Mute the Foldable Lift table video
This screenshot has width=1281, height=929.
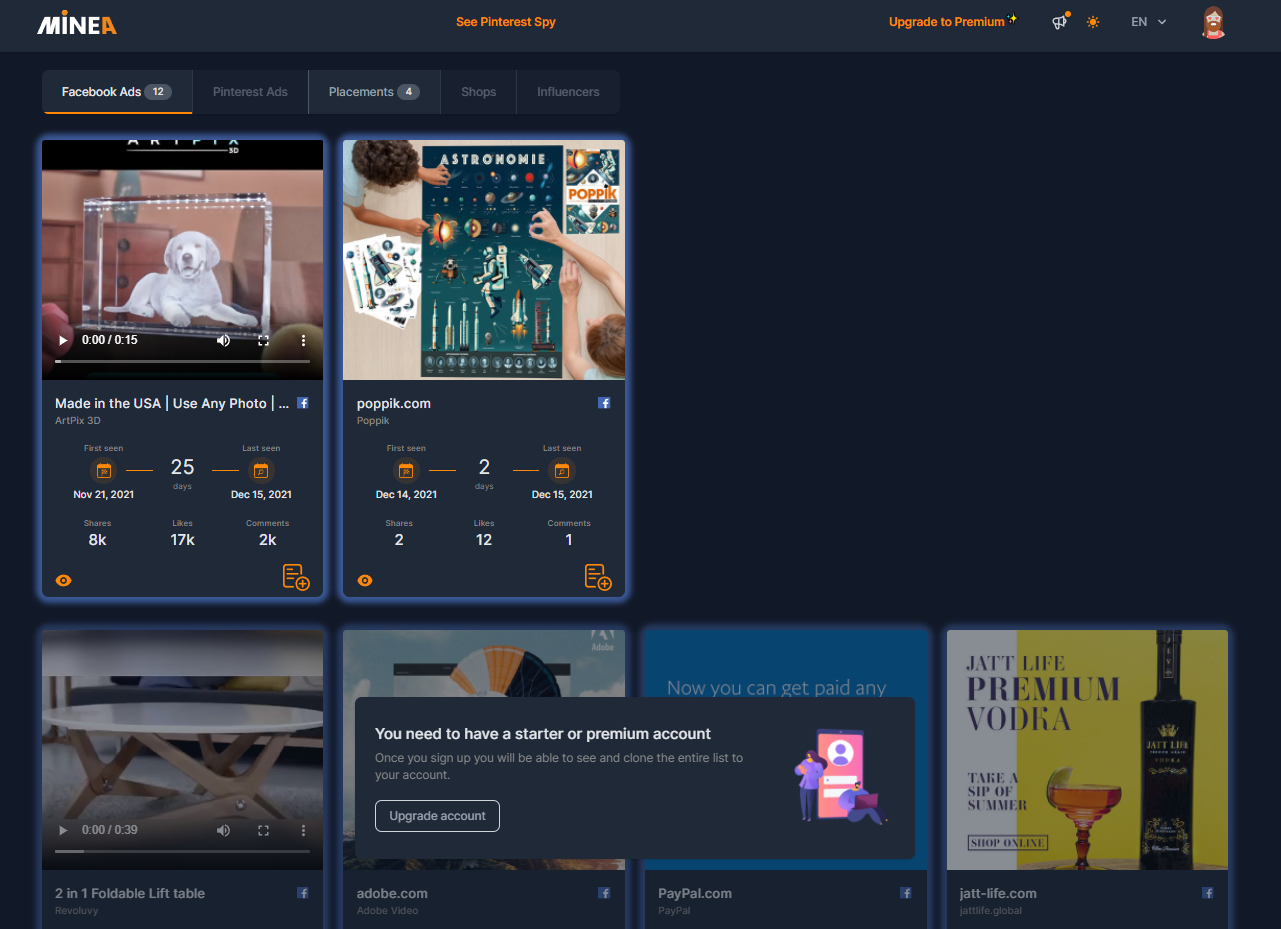point(223,830)
